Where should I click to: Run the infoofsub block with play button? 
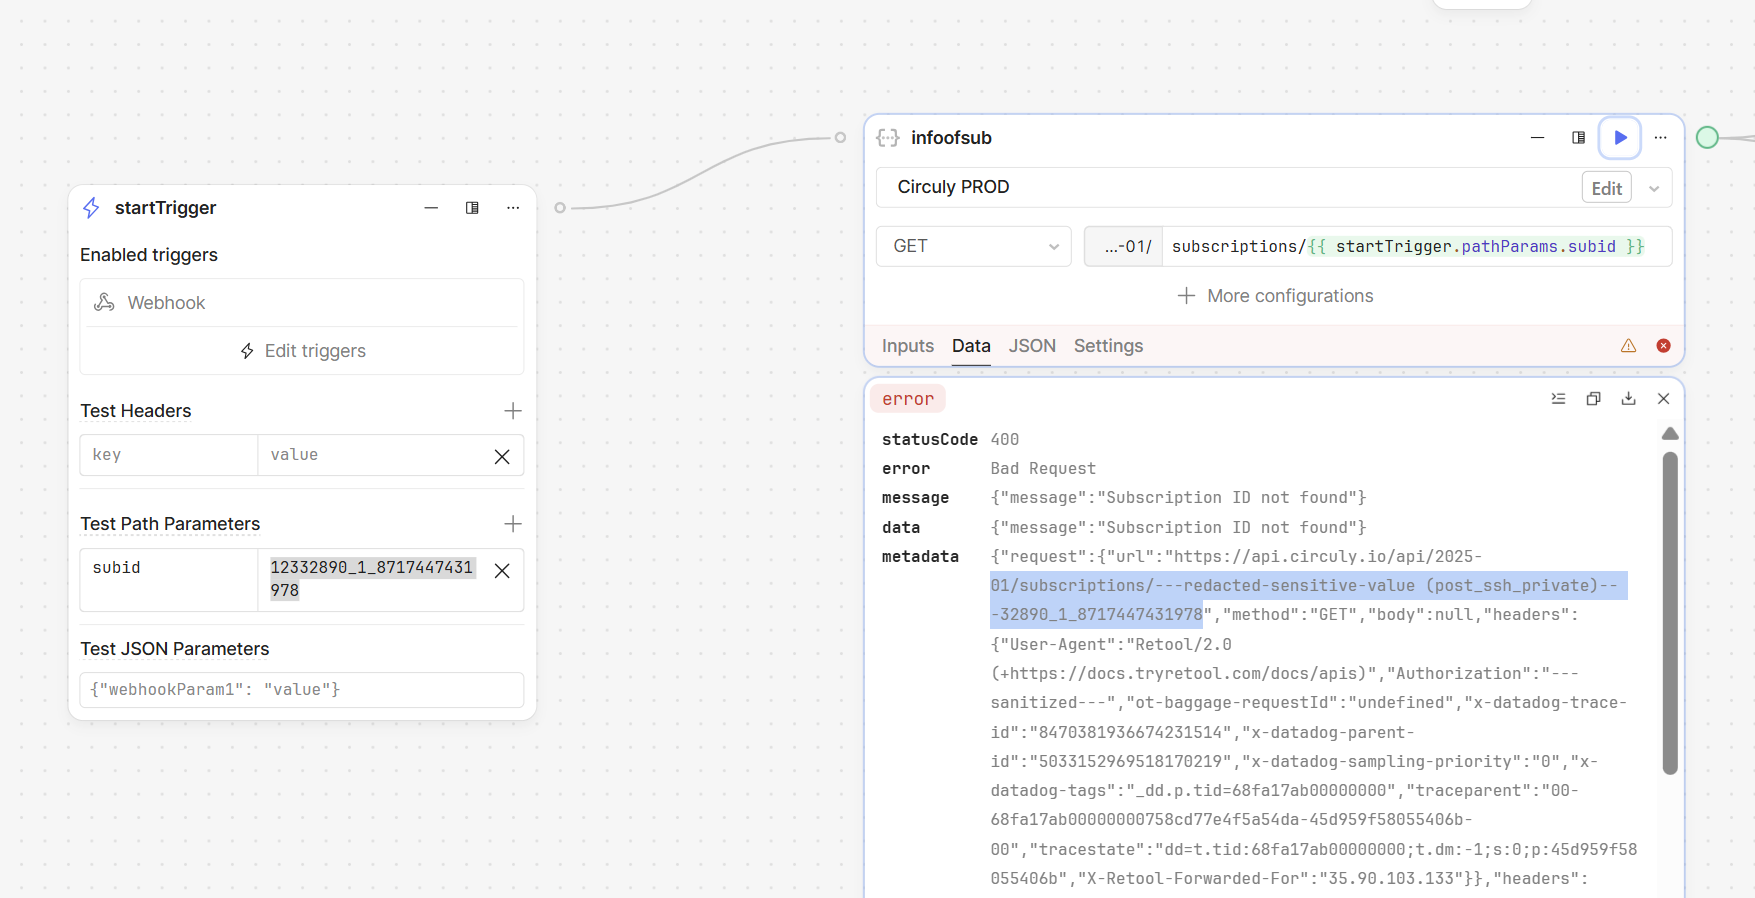tap(1619, 138)
